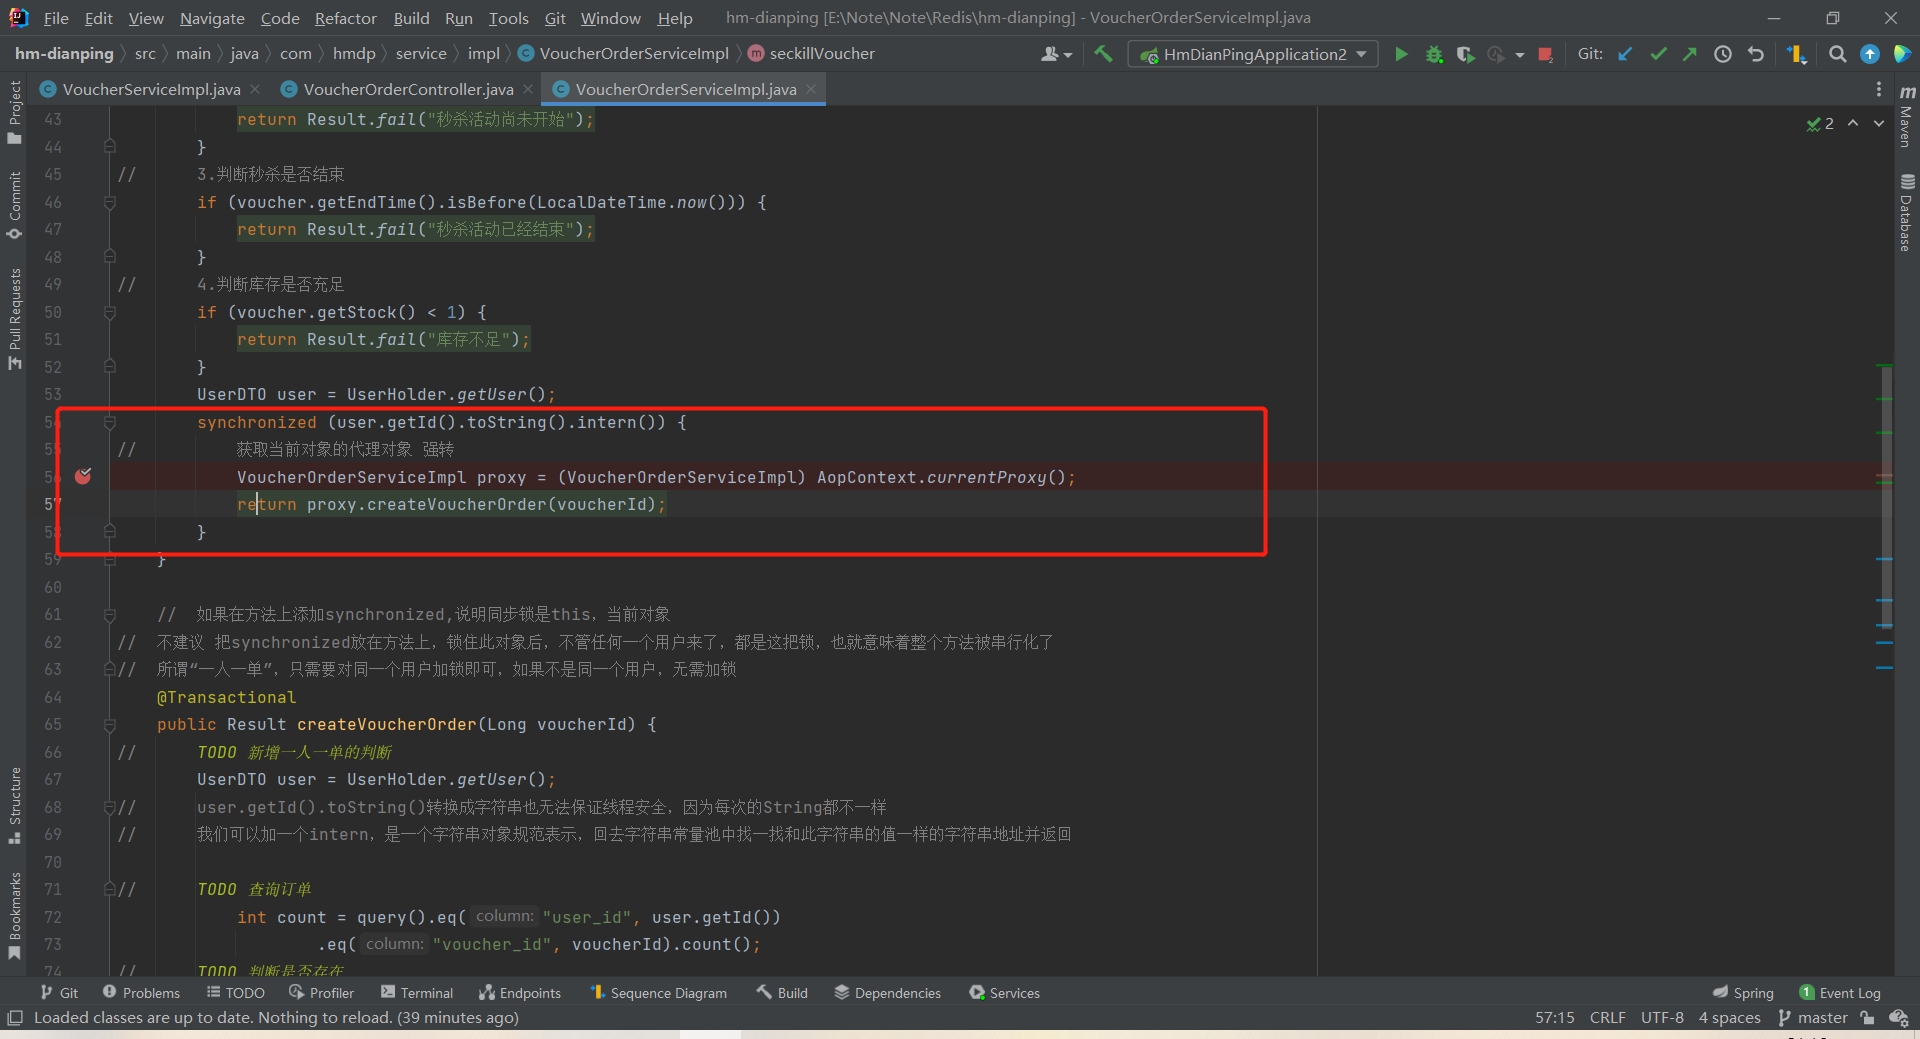
Task: Click the blue IDE update arrow icon
Action: pos(1869,54)
